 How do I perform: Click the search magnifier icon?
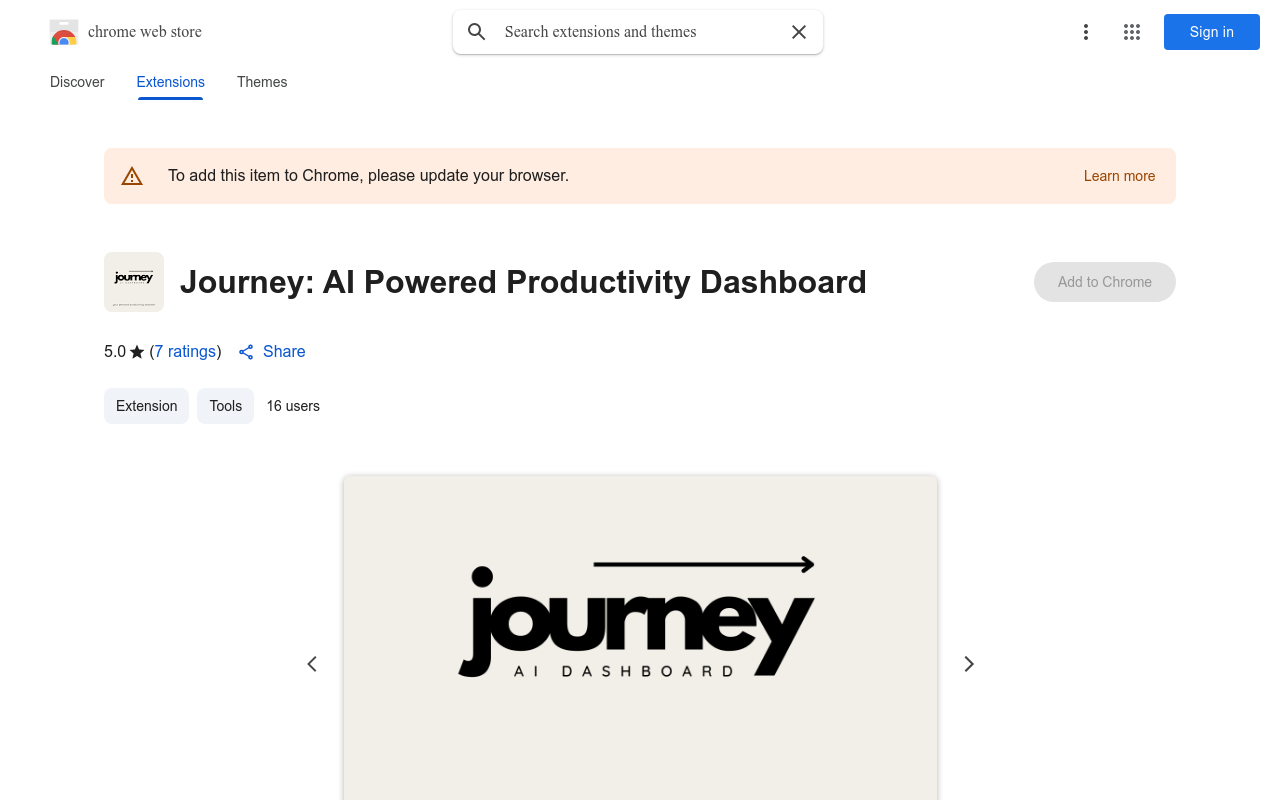point(477,32)
